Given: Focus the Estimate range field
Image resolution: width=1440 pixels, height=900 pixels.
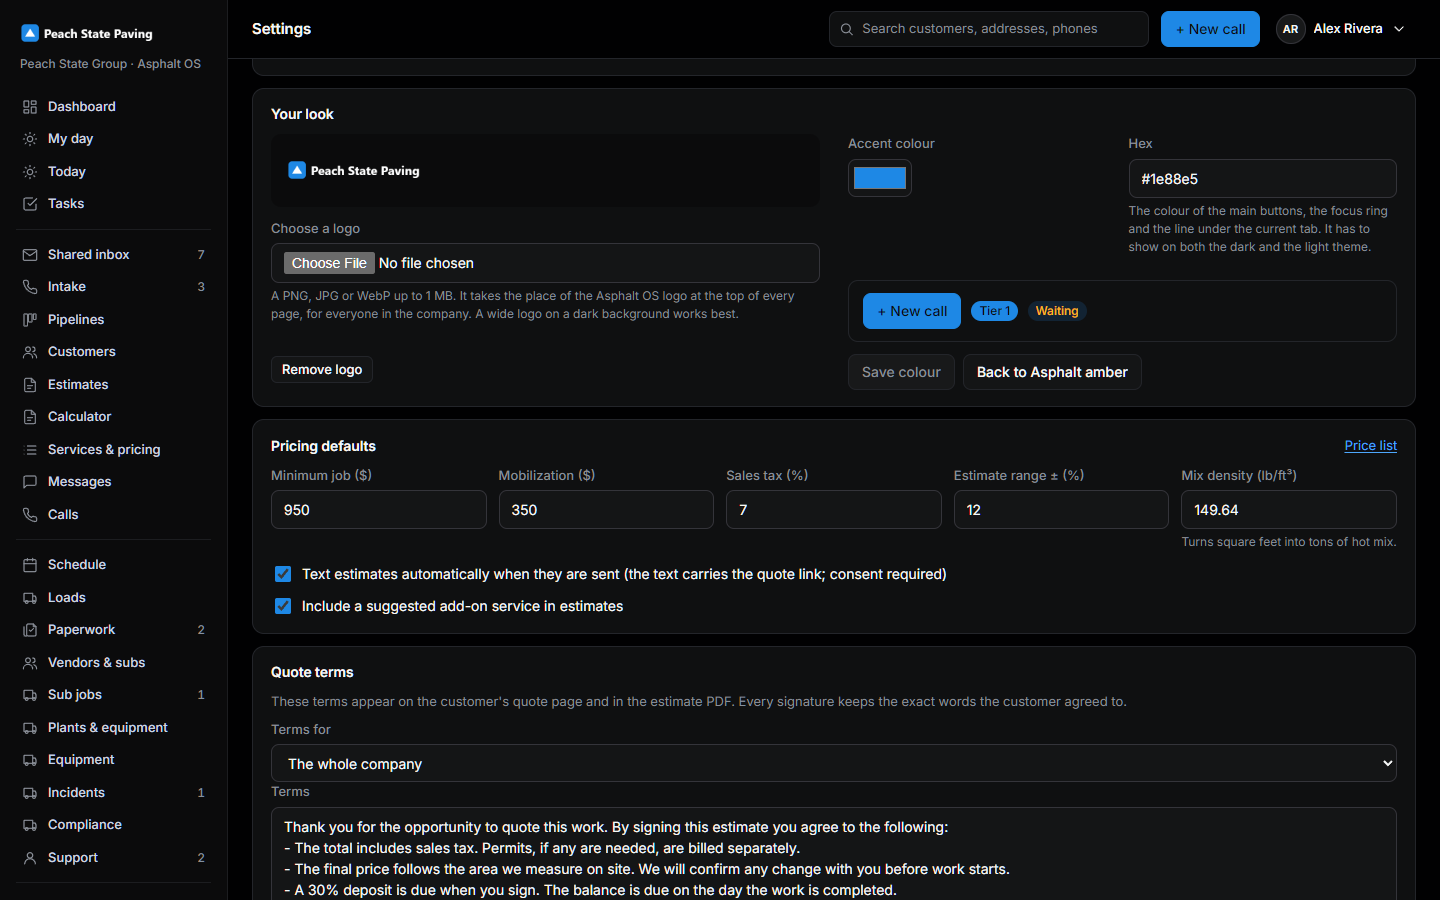Looking at the screenshot, I should click(x=1061, y=510).
